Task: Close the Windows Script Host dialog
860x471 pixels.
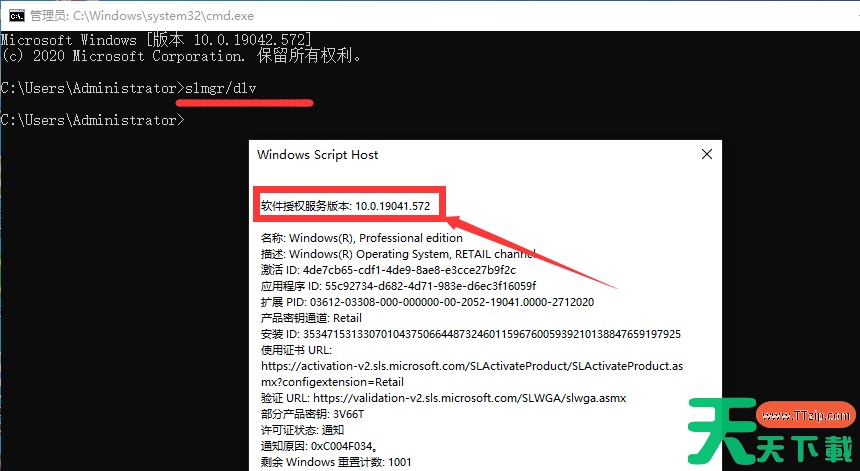Action: click(707, 155)
